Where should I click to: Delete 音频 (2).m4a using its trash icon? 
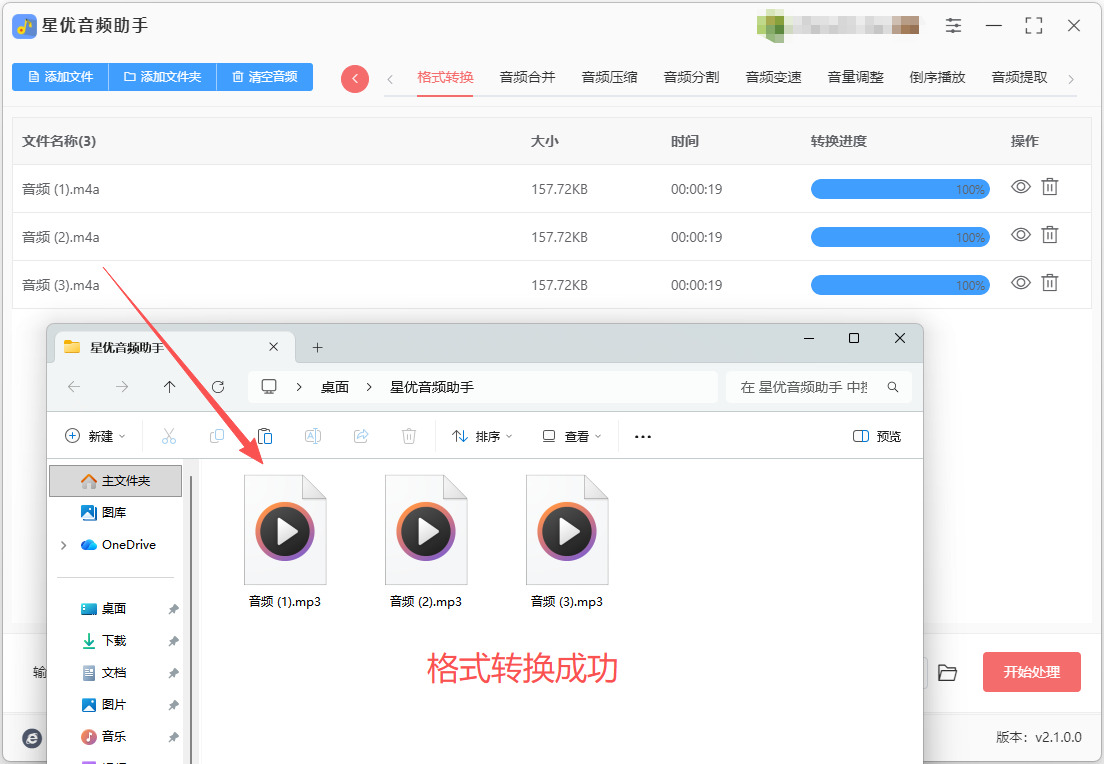coord(1050,234)
